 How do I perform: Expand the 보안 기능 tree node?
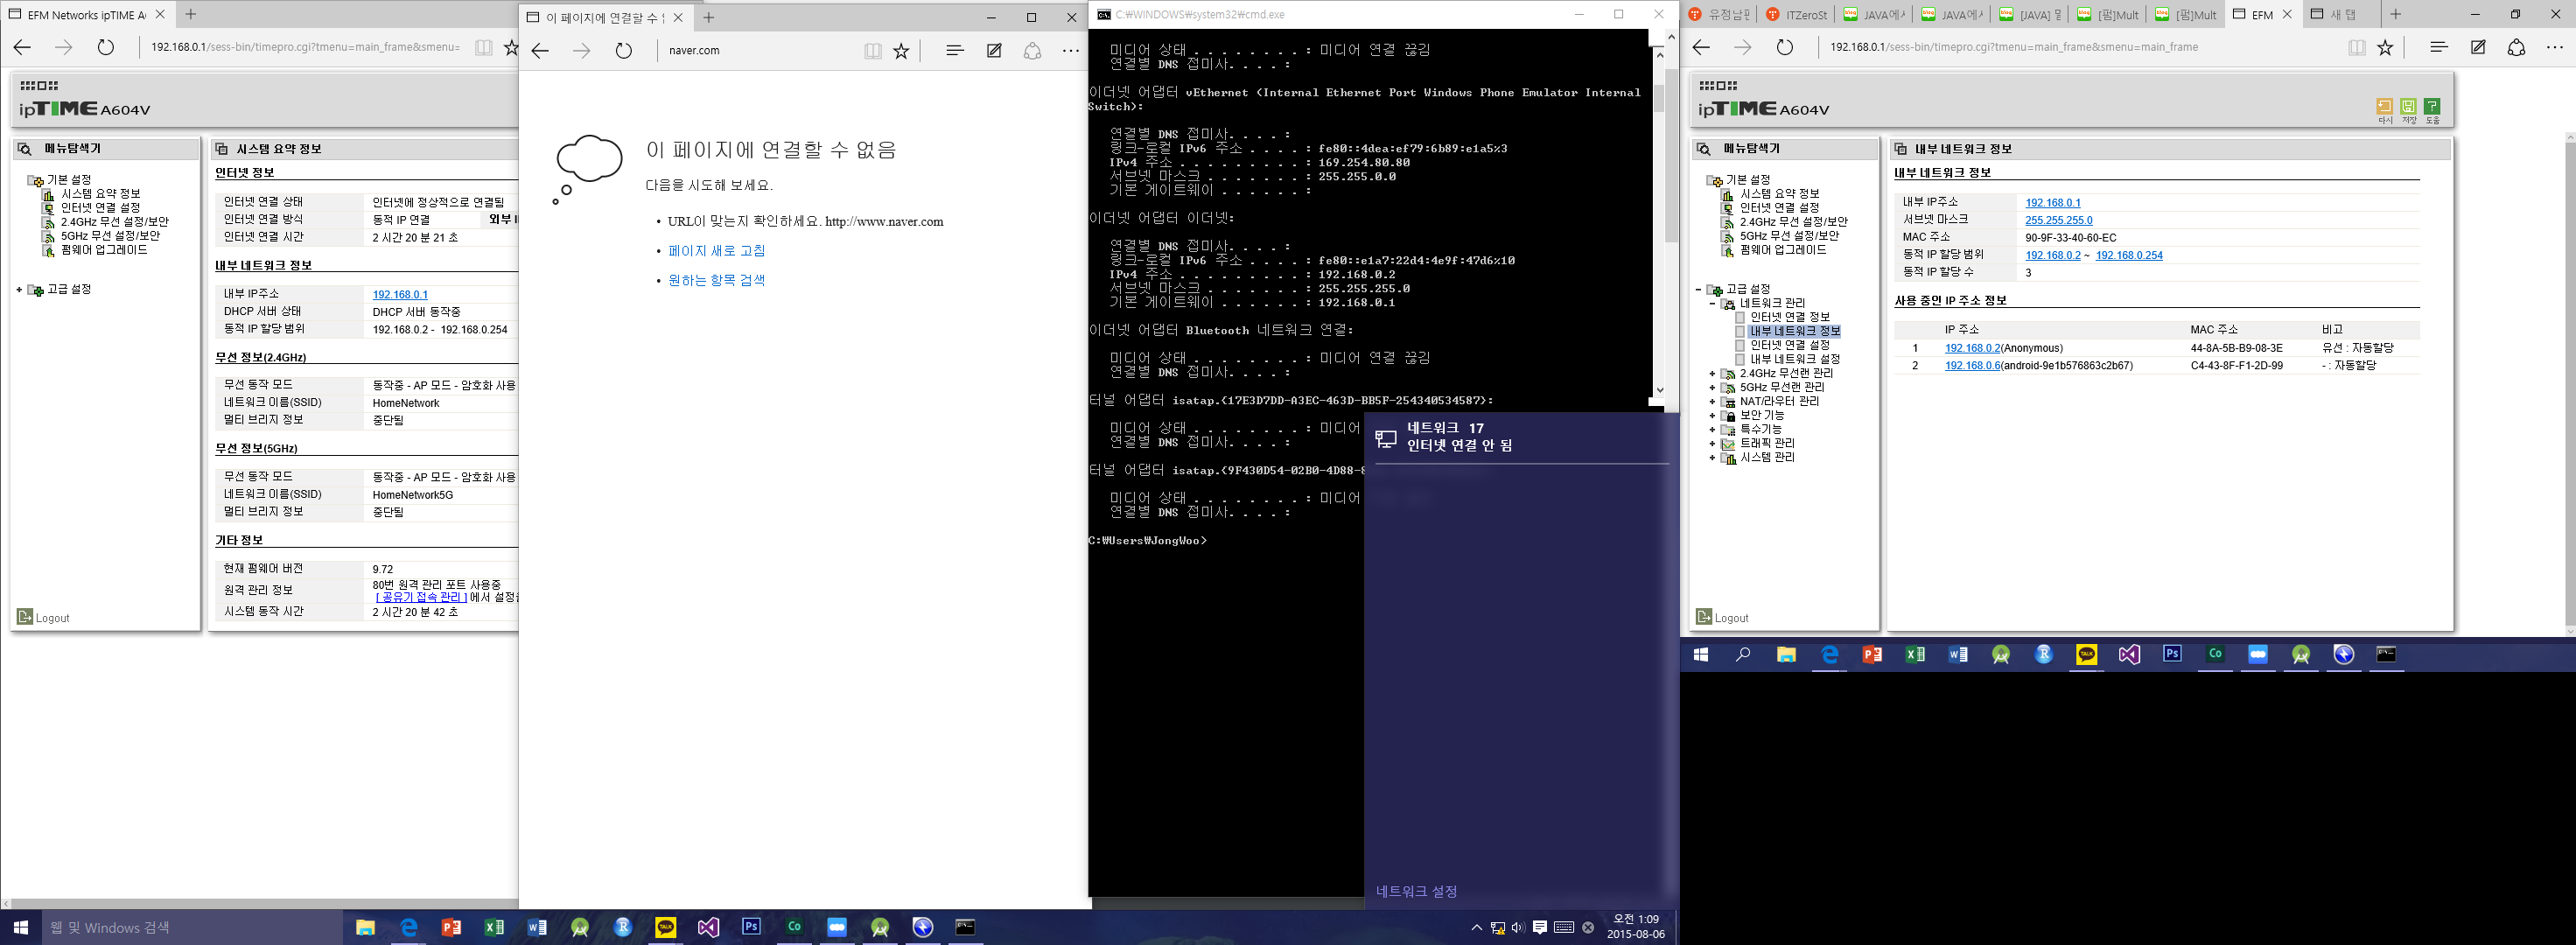1712,415
